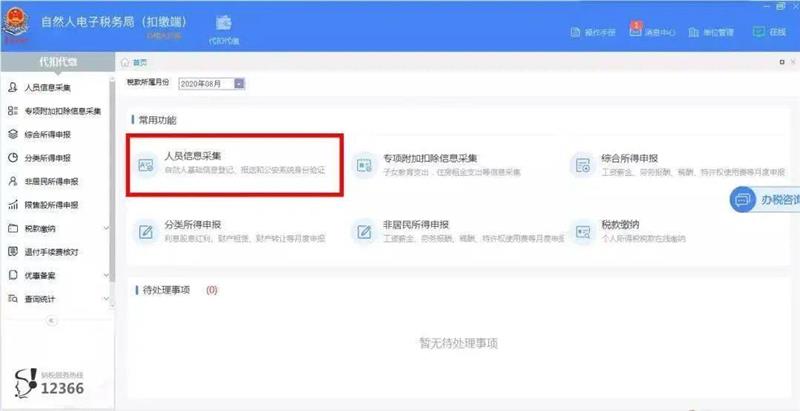Open the 人员信息采集 card in 常用功能
800x411 pixels.
click(233, 164)
